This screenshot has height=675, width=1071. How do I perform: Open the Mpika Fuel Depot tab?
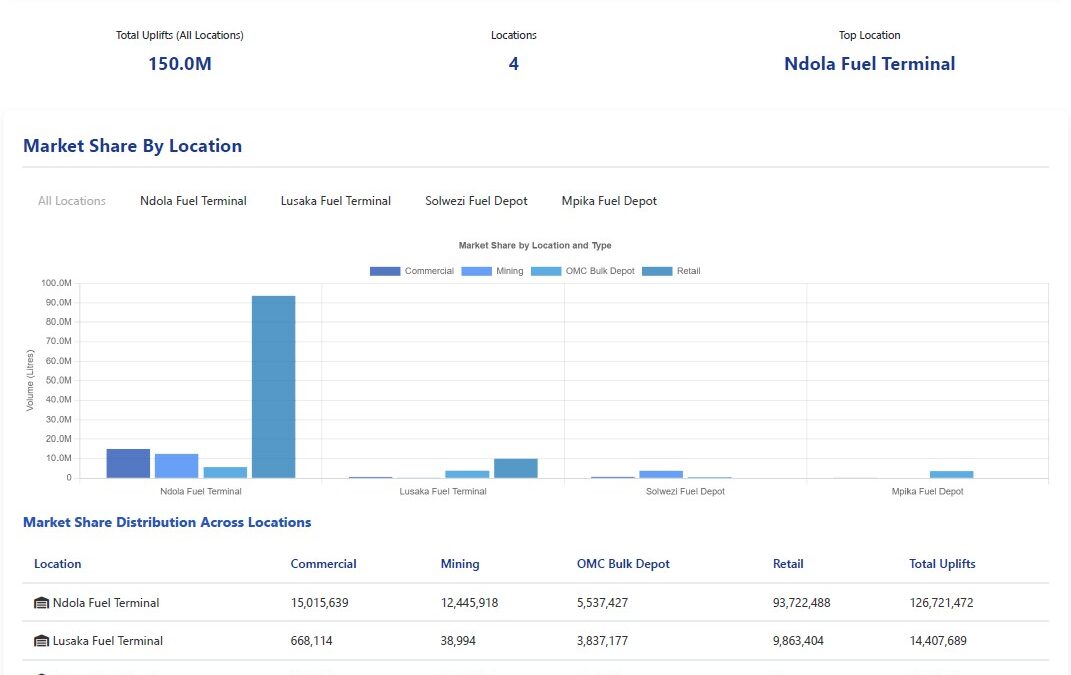click(x=609, y=201)
